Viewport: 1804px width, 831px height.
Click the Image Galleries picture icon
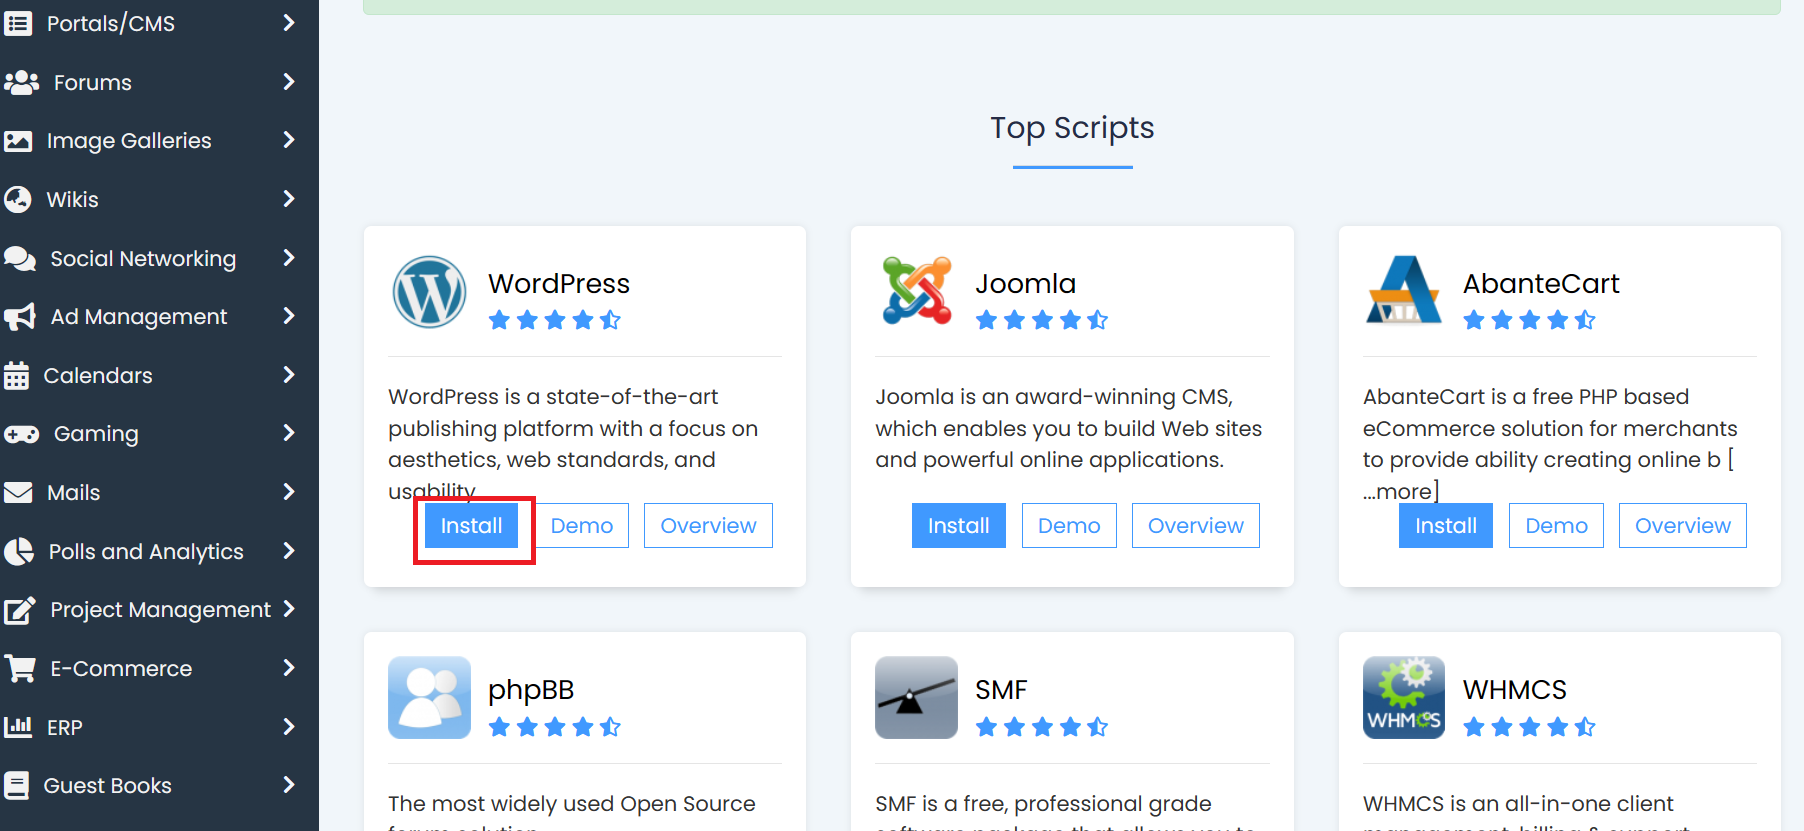pos(18,141)
